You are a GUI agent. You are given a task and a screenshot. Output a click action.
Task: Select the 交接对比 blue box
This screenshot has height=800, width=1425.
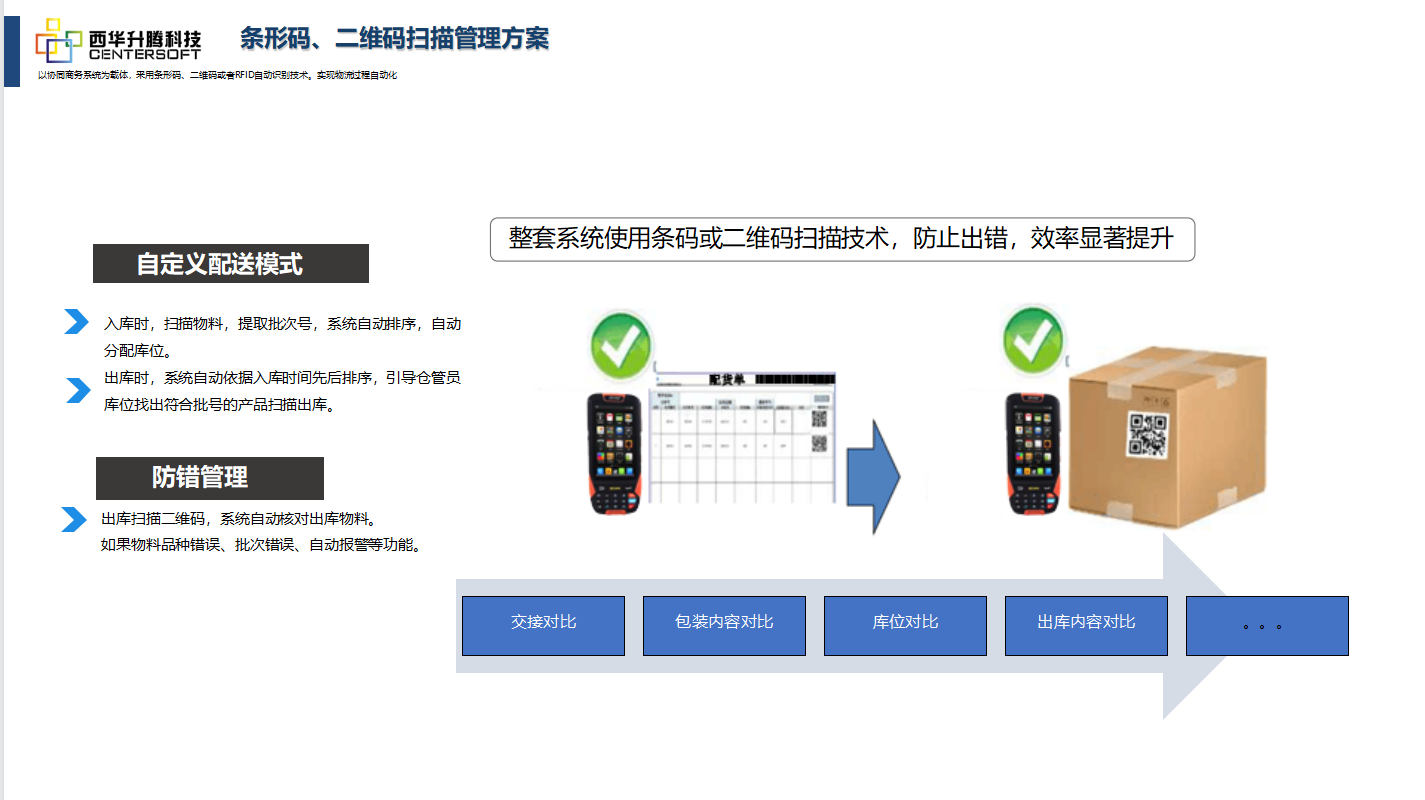point(543,626)
